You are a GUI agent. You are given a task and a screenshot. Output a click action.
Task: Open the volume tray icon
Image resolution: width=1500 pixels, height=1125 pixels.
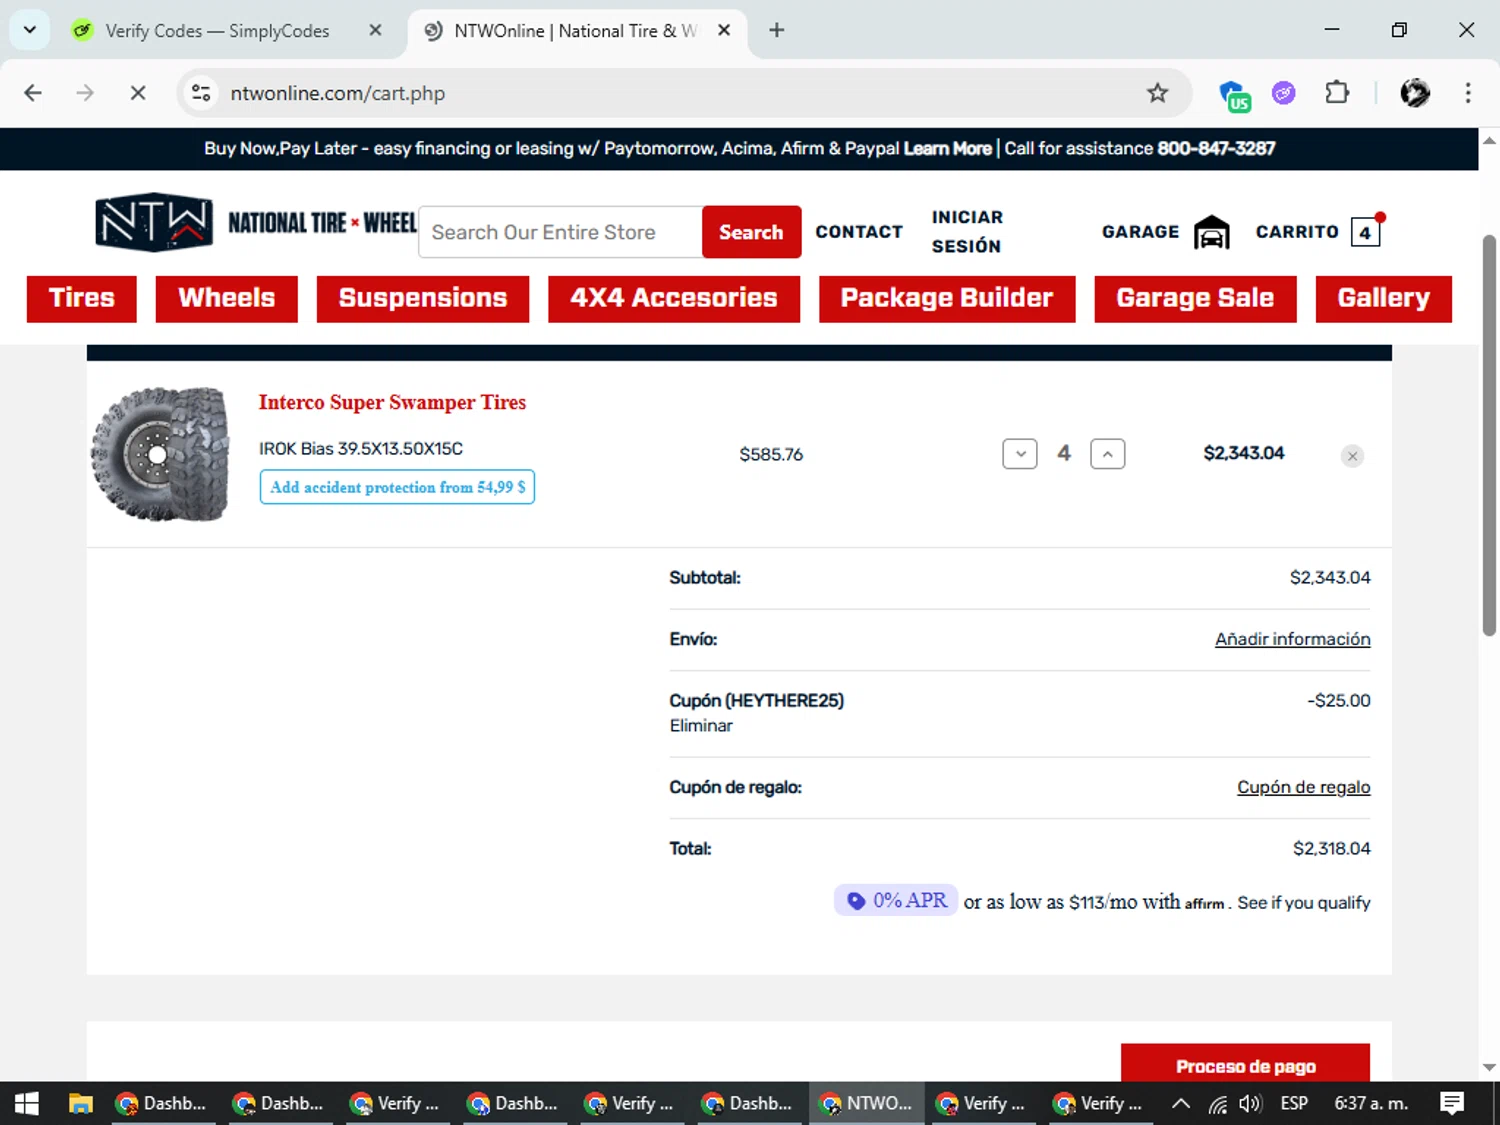(1250, 1103)
